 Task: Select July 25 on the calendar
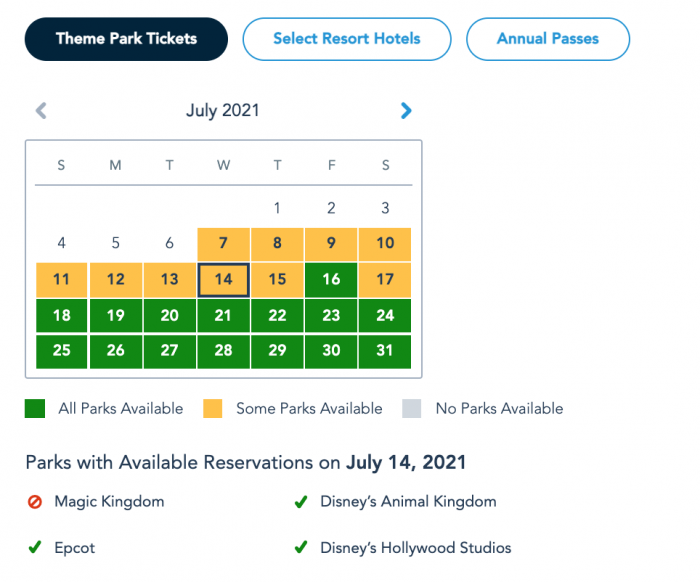click(x=61, y=351)
